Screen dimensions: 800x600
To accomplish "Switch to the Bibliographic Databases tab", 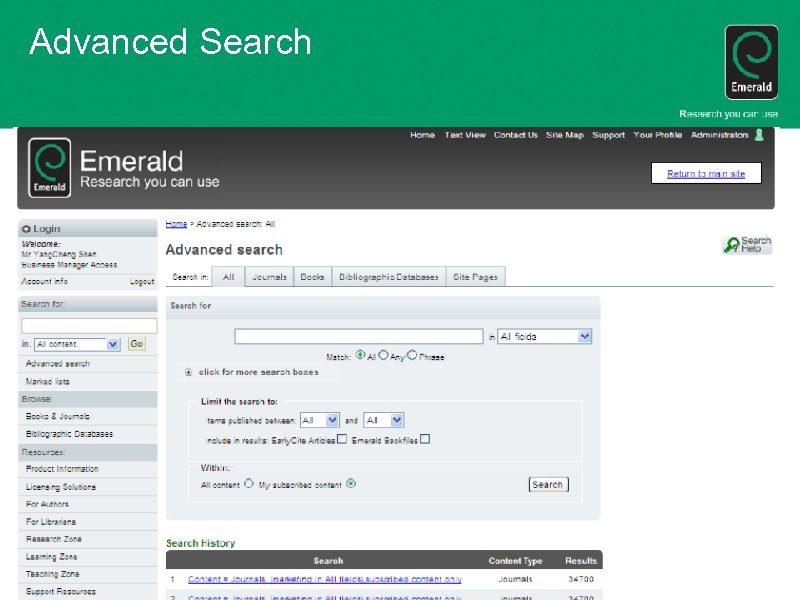I will click(389, 277).
